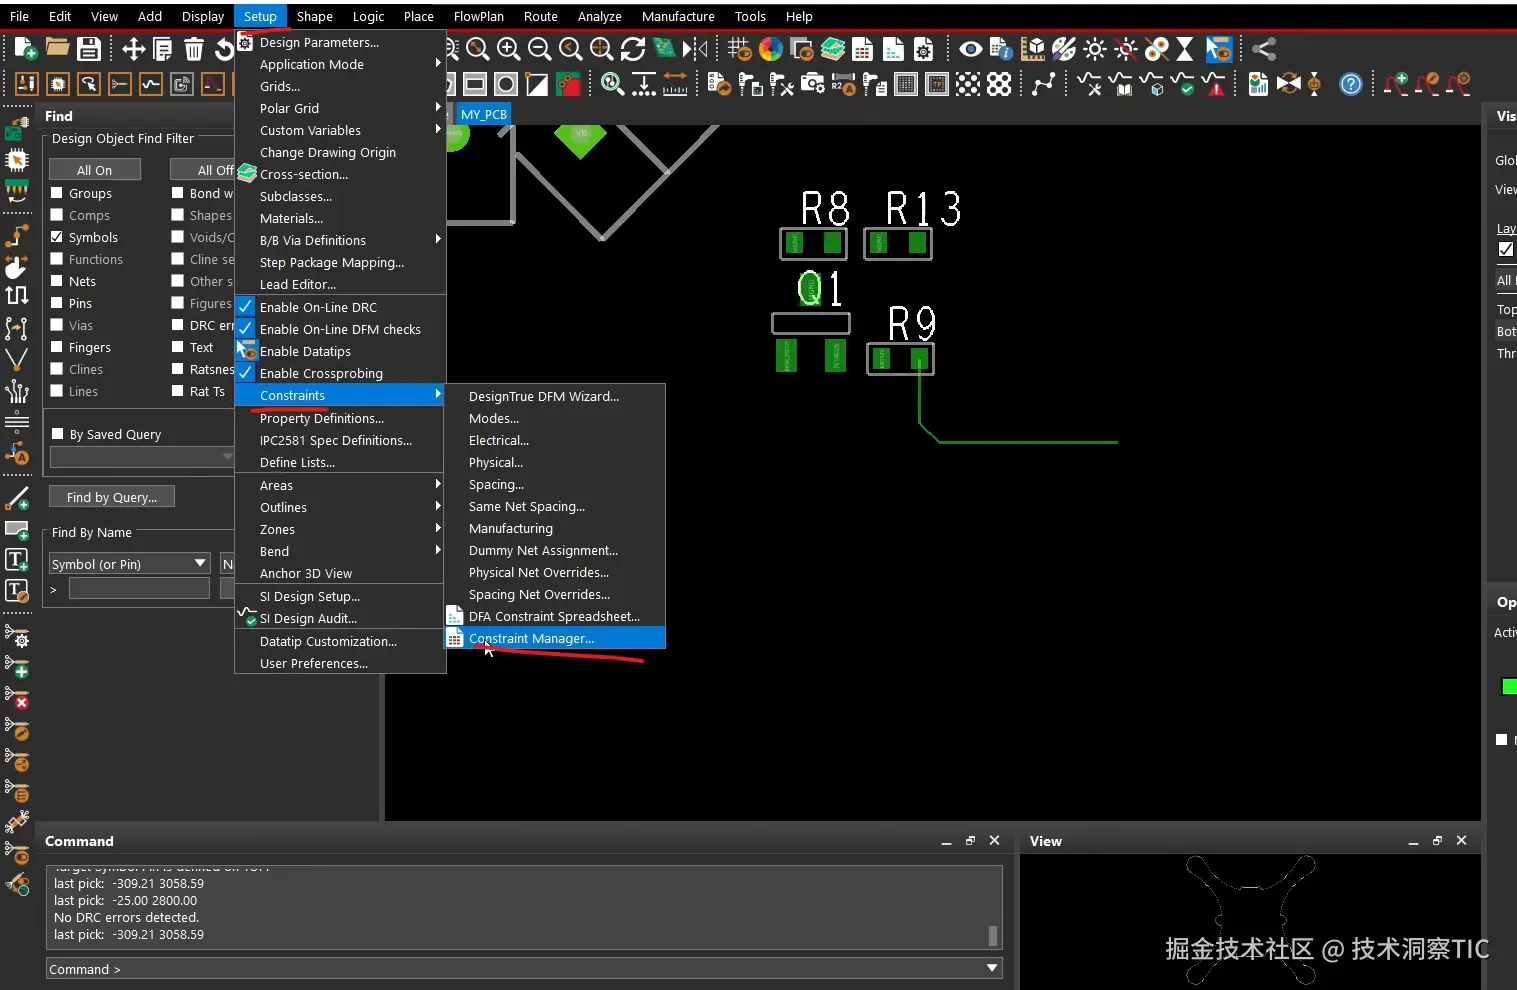
Task: Click the Find By Name text field
Action: click(139, 589)
